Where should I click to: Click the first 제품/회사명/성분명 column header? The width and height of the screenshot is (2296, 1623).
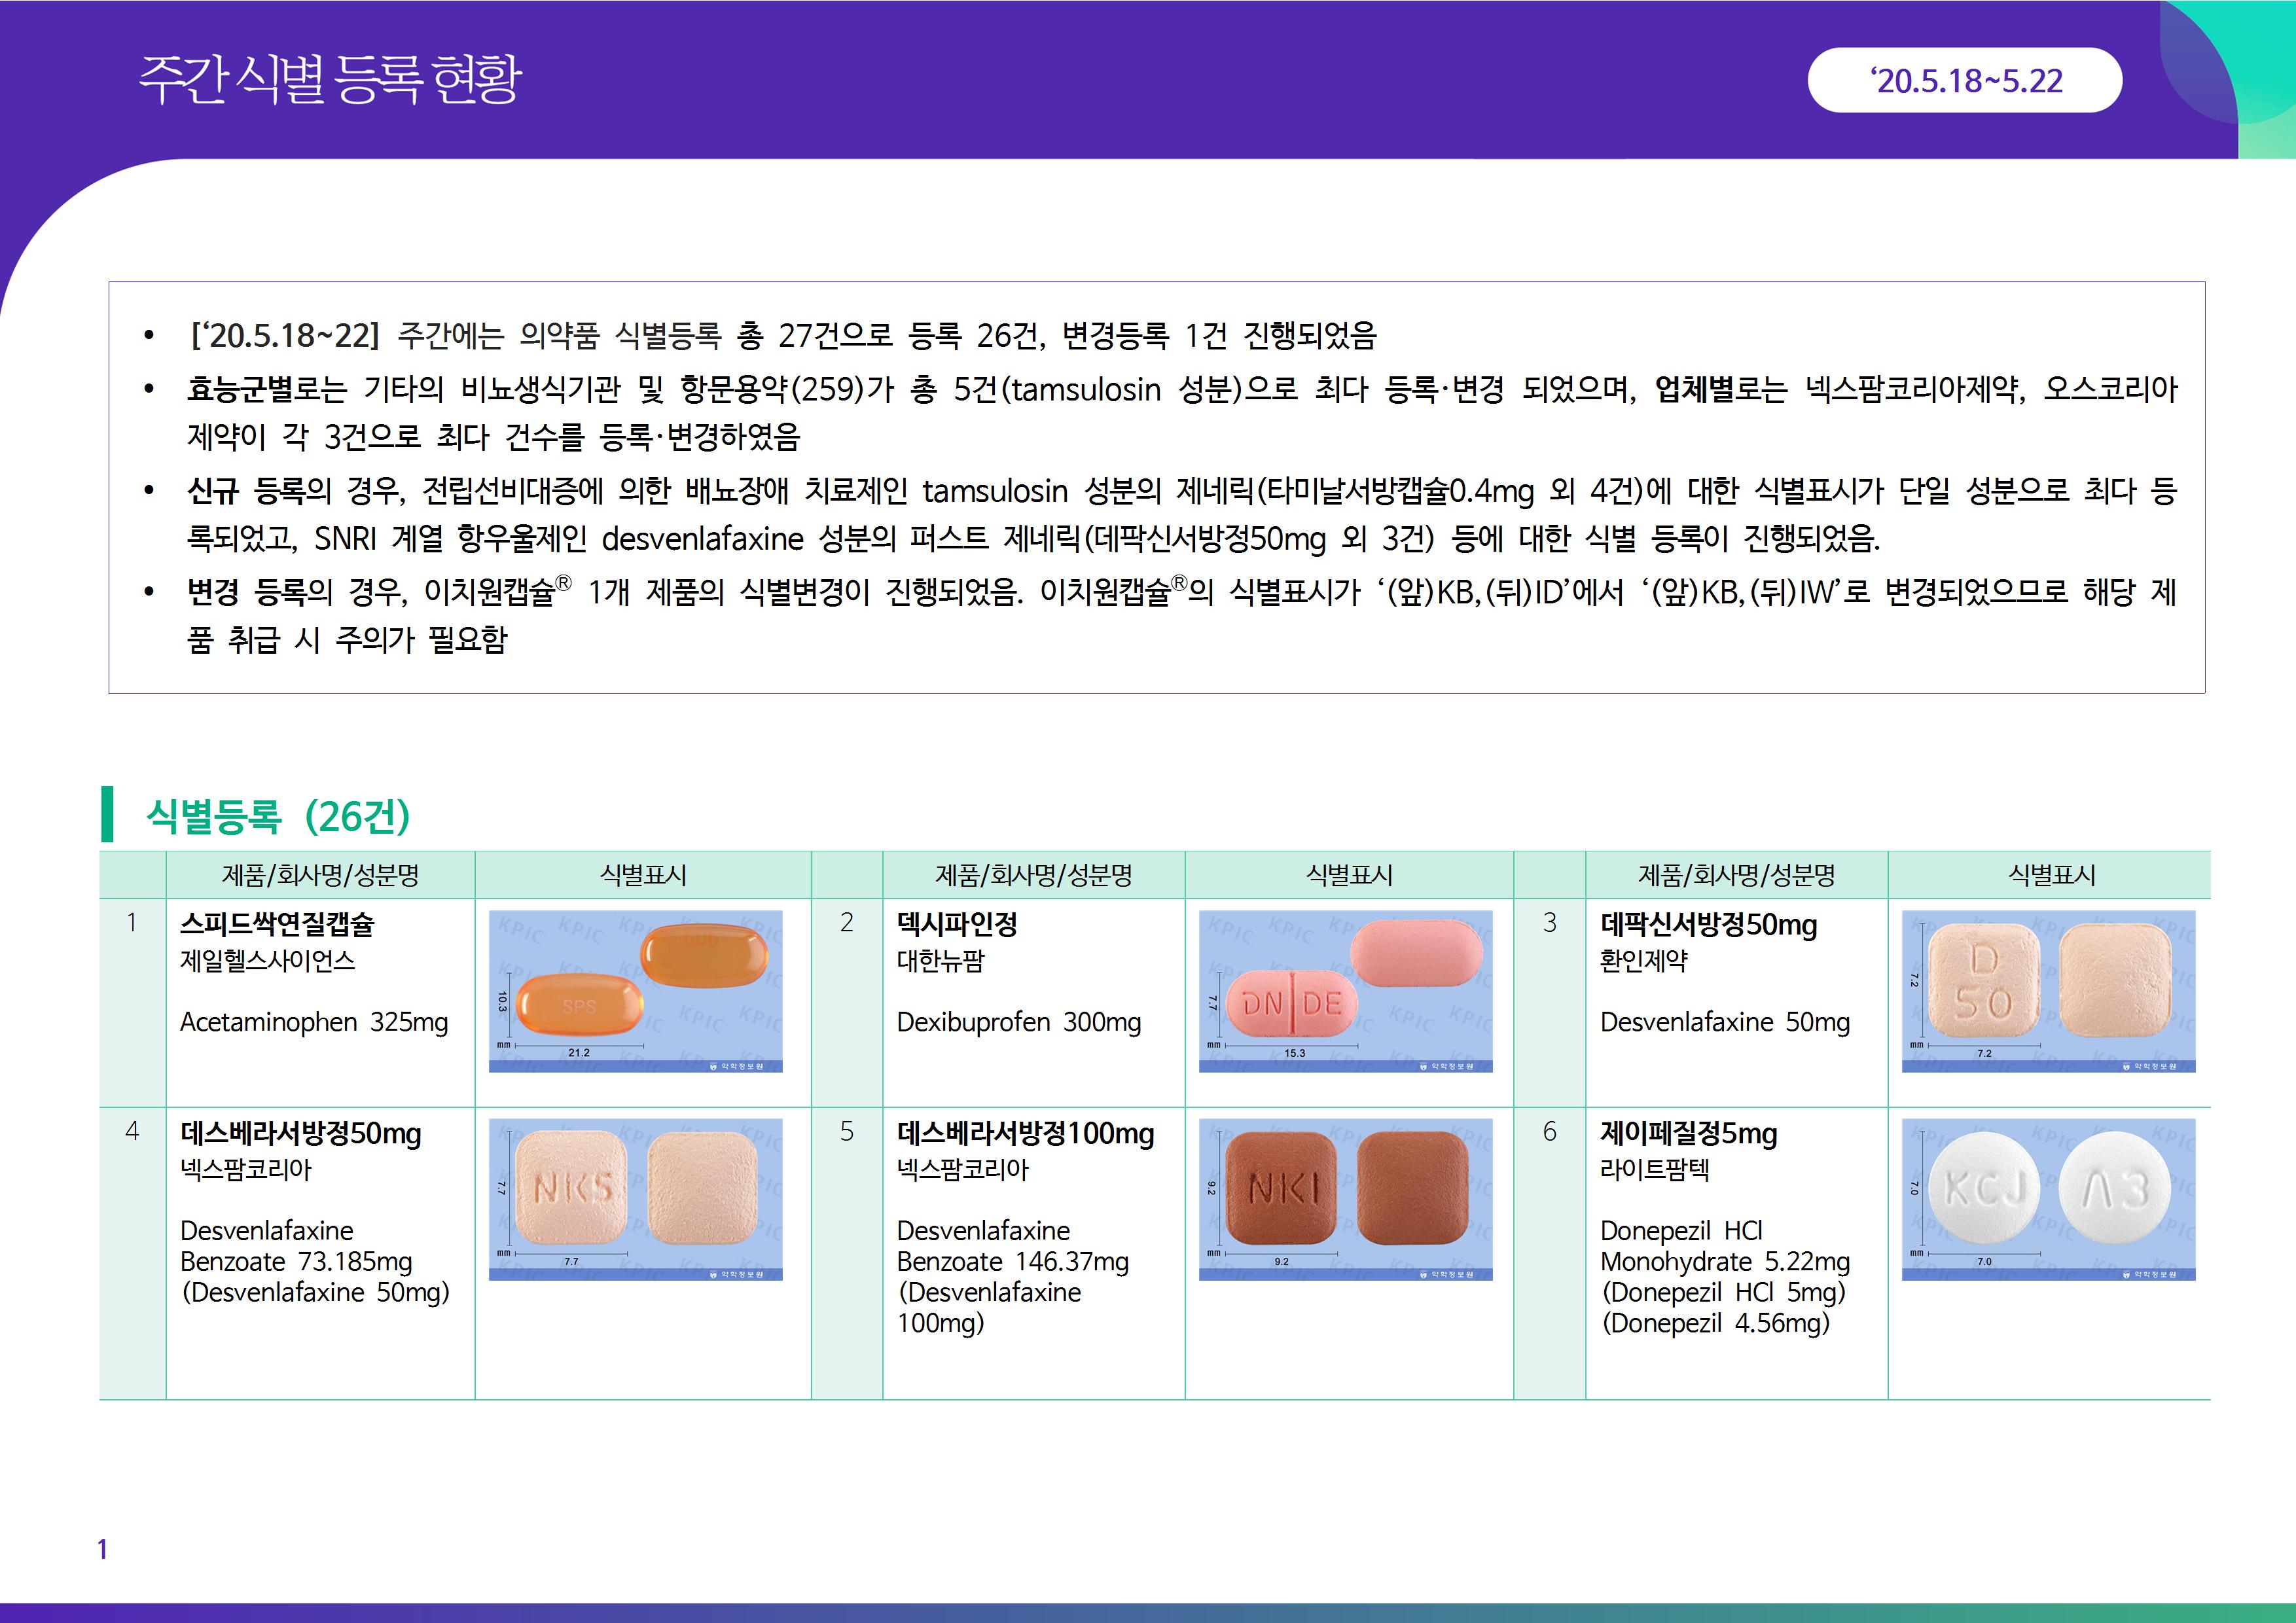coord(320,875)
